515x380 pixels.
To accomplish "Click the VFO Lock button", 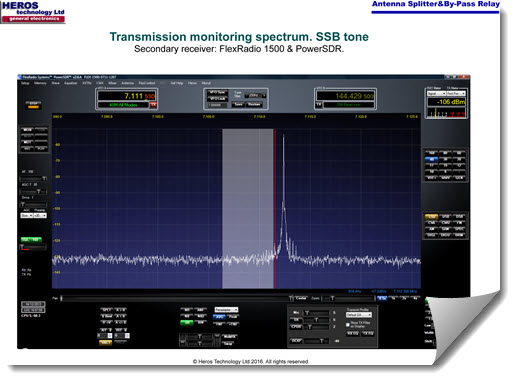I will (x=217, y=99).
